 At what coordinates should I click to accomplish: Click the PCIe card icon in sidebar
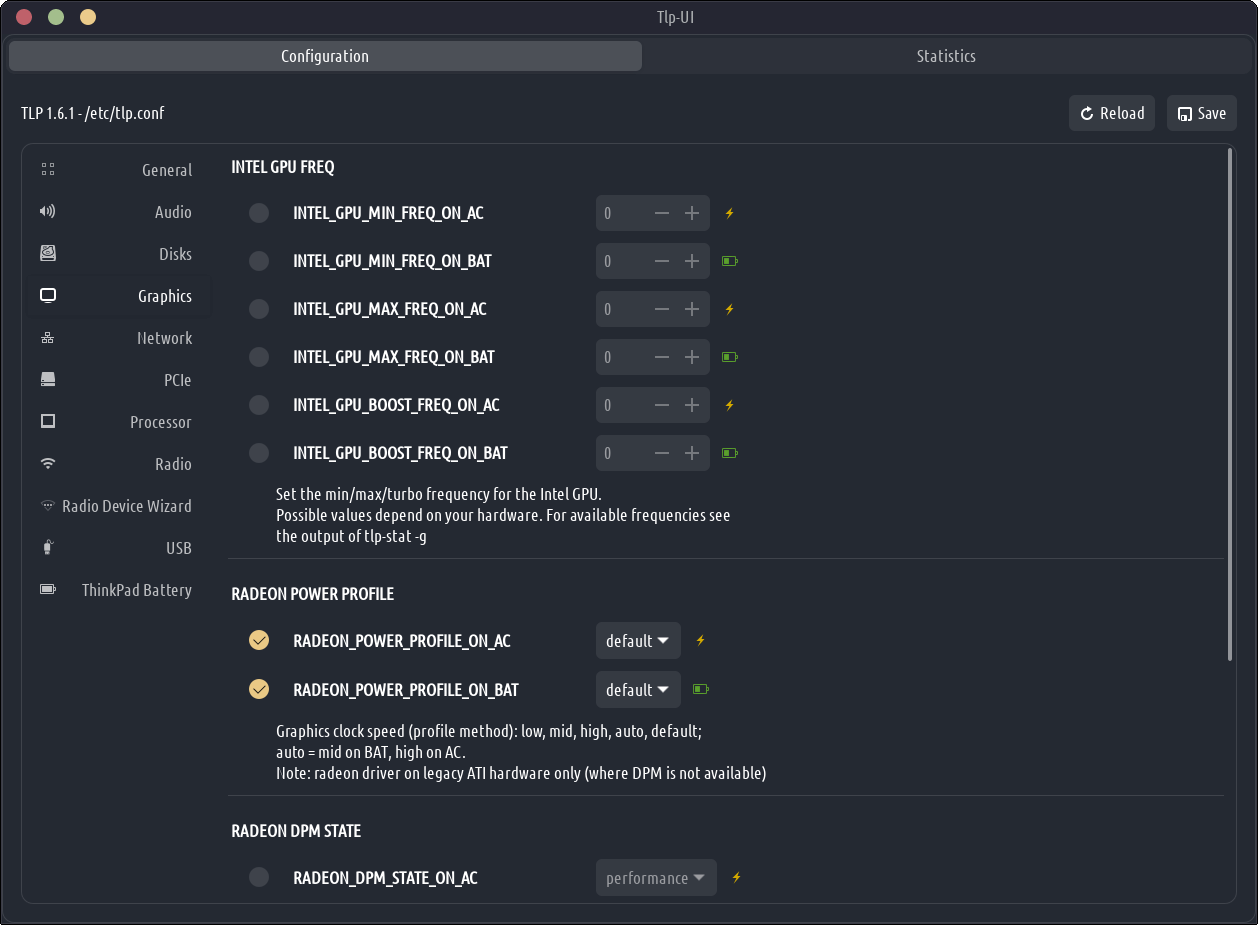(47, 380)
